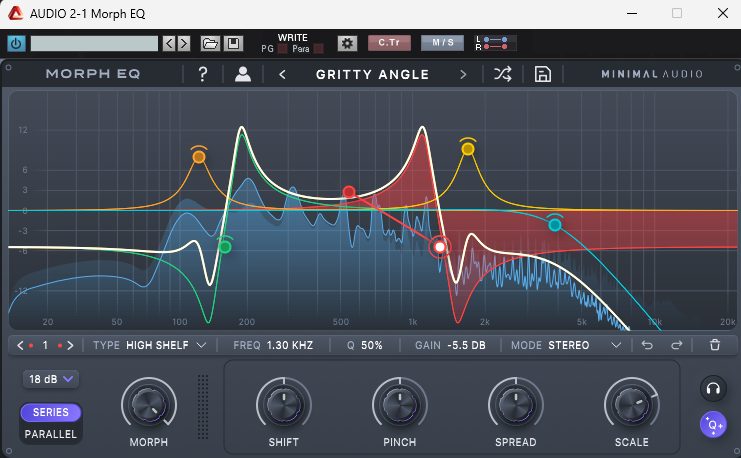Click the Q 50% value
741x458 pixels.
click(371, 346)
